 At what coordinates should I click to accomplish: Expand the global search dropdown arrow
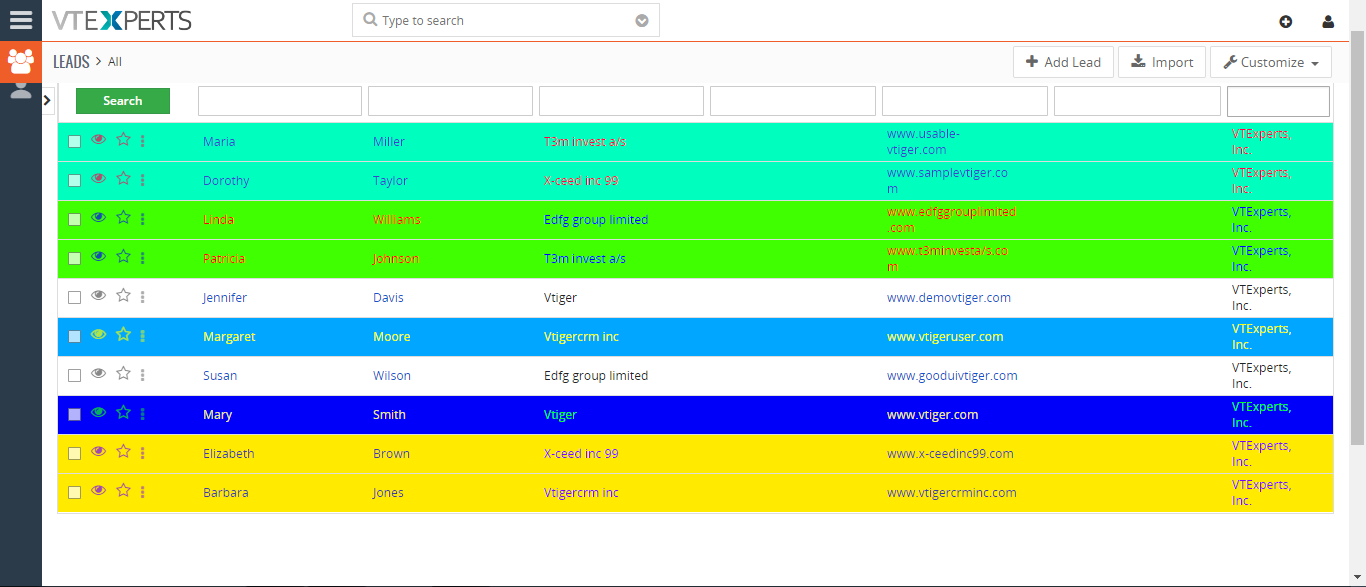pos(642,21)
